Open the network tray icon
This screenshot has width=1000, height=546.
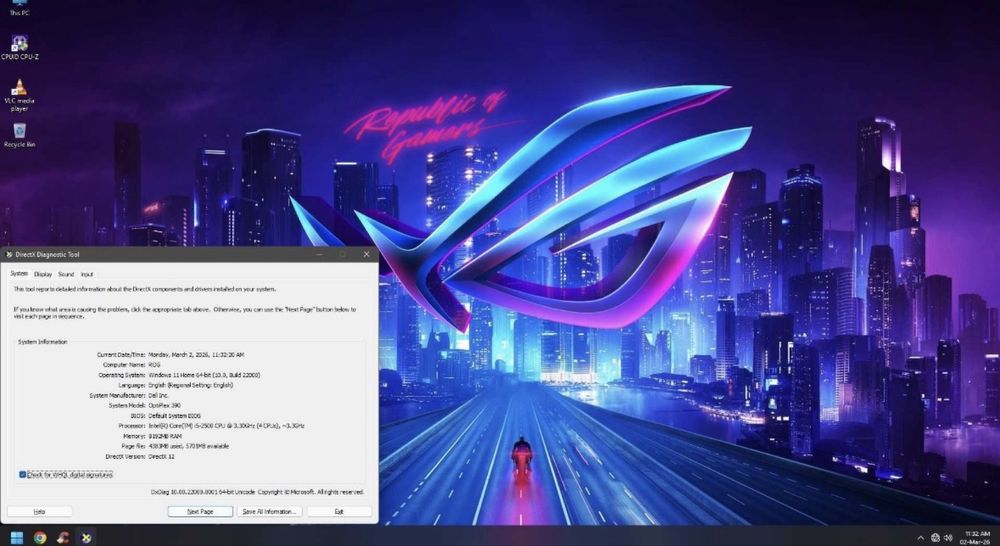(x=936, y=538)
